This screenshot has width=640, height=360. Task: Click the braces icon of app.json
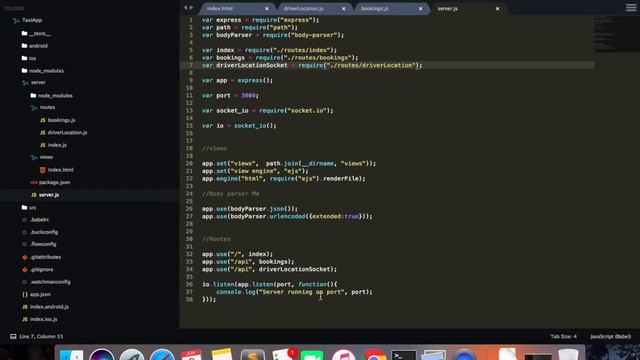[x=25, y=294]
